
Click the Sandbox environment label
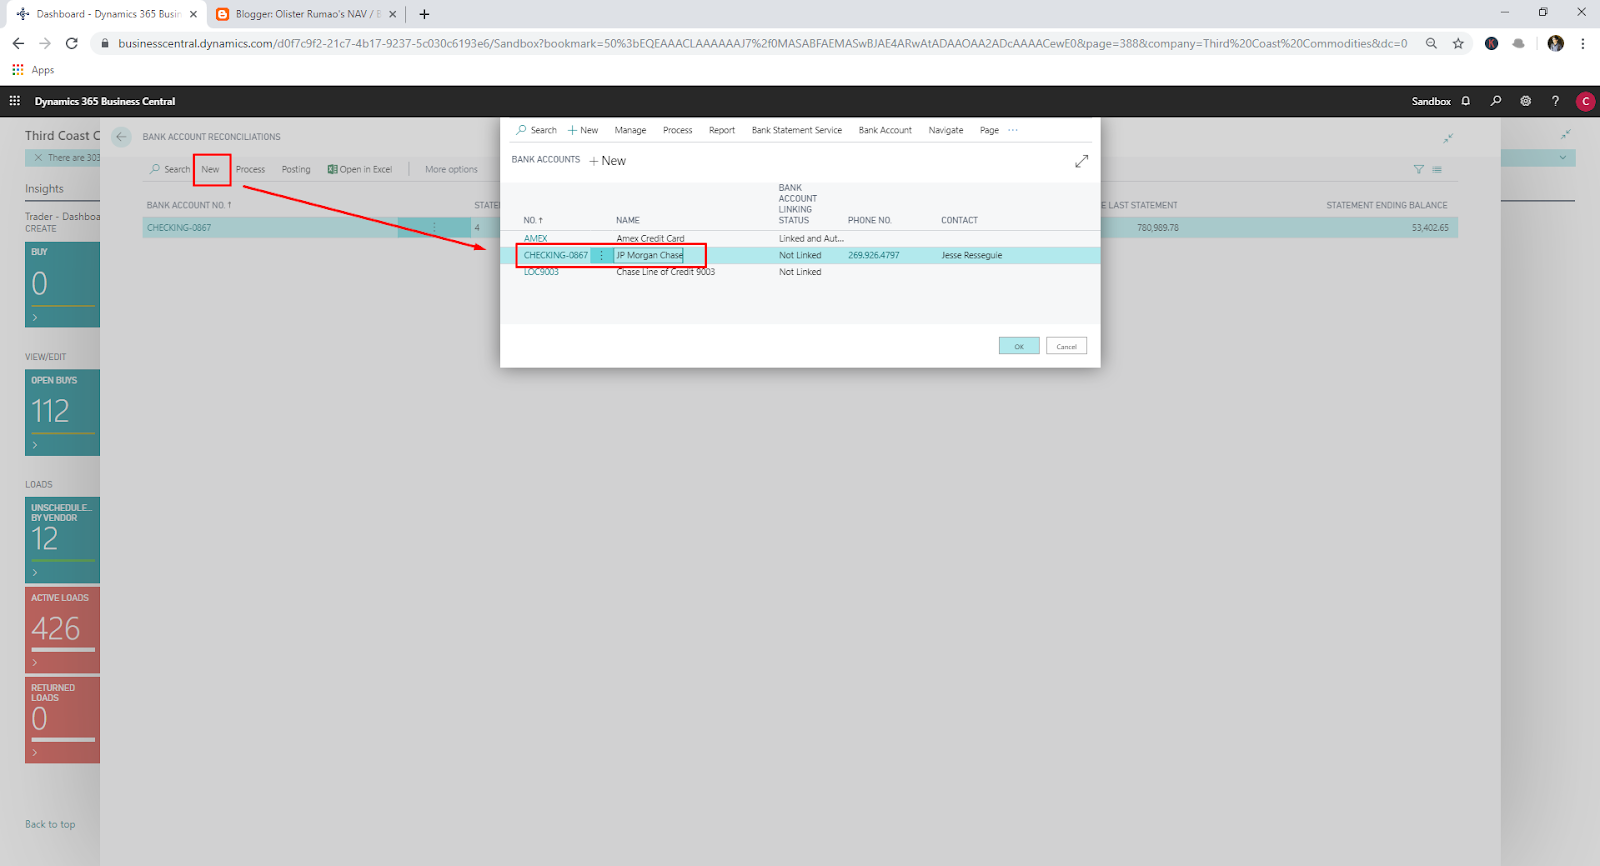1431,101
